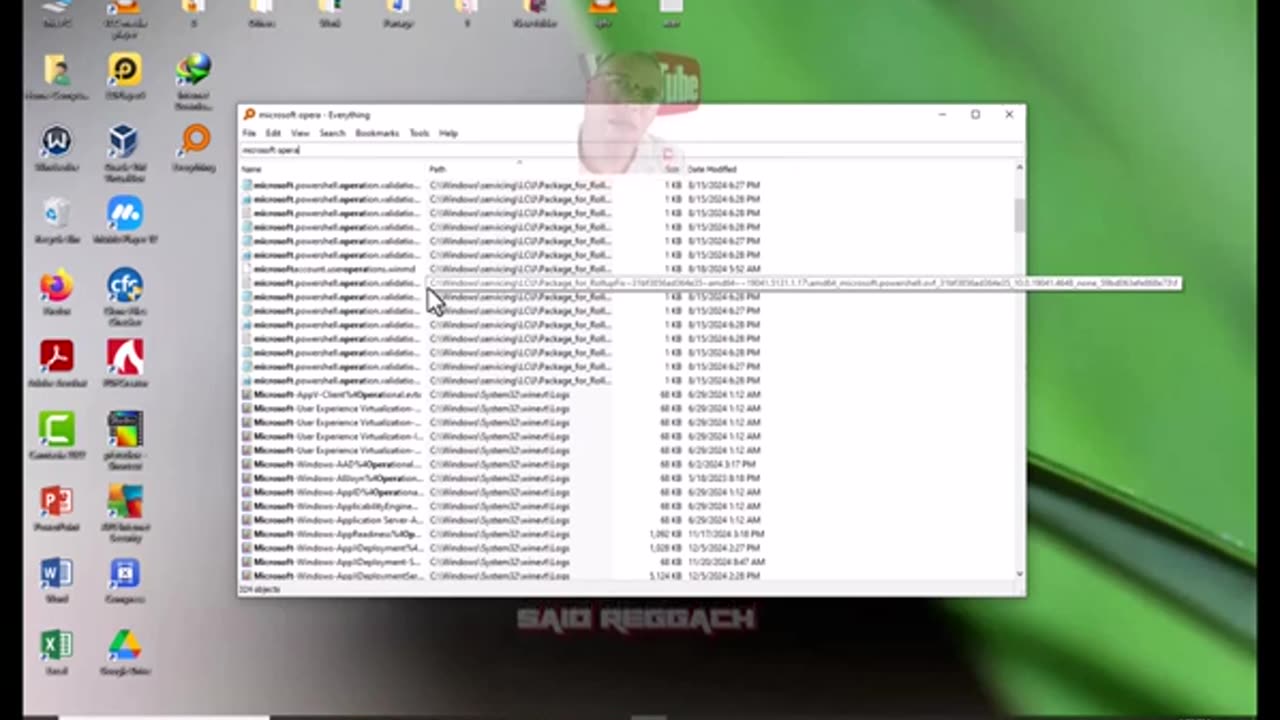Open the Tools menu
The height and width of the screenshot is (720, 1280).
coord(419,133)
